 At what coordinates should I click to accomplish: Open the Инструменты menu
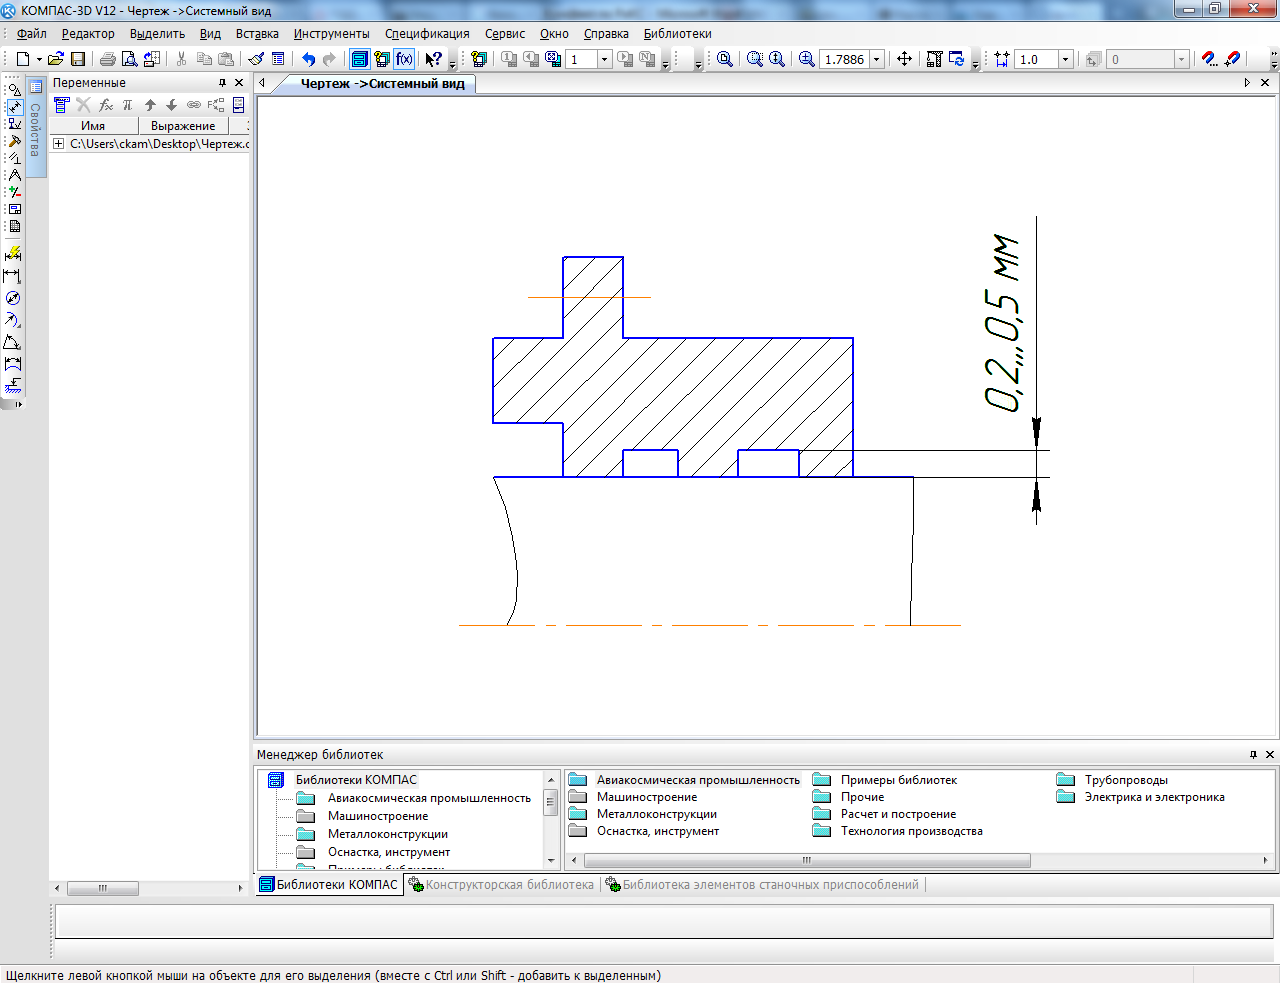331,34
